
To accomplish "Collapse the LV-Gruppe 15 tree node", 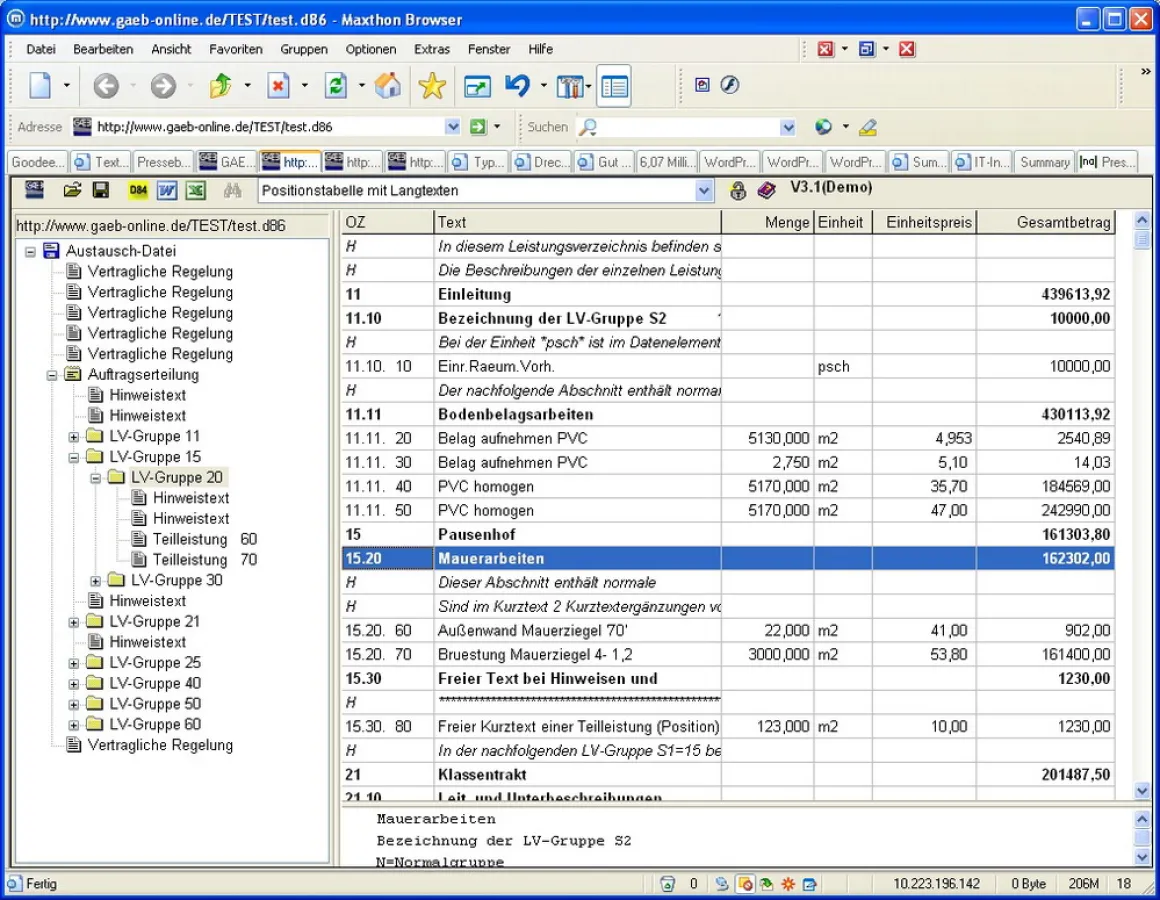I will pyautogui.click(x=74, y=457).
